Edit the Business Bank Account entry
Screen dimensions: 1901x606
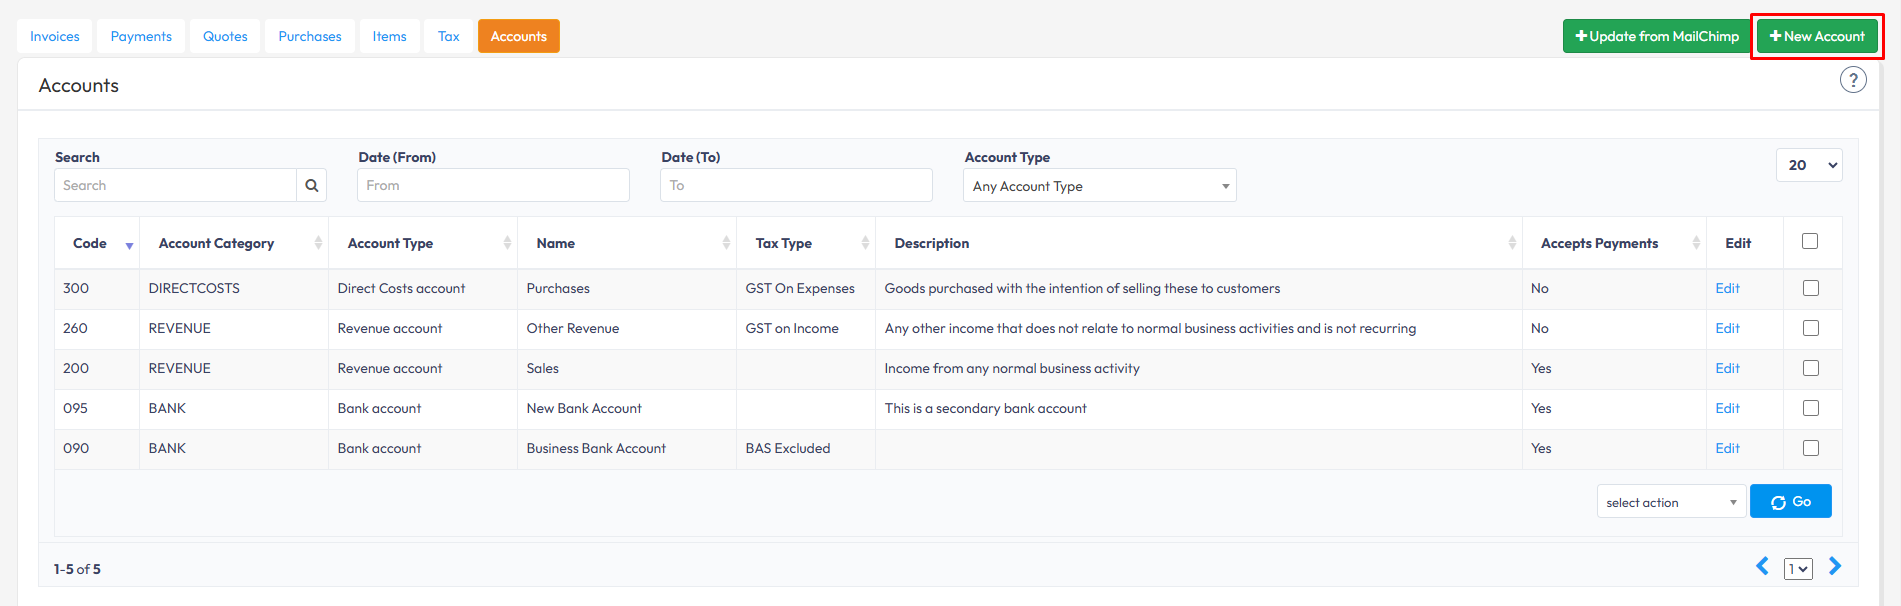pos(1727,448)
